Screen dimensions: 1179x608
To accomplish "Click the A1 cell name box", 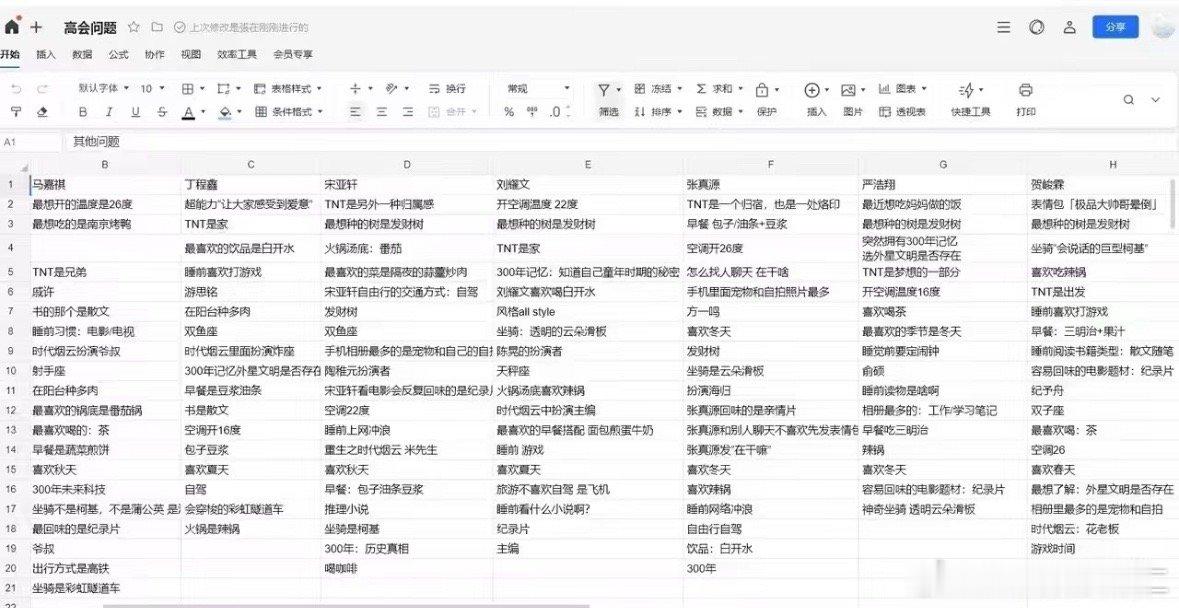I will (30, 141).
